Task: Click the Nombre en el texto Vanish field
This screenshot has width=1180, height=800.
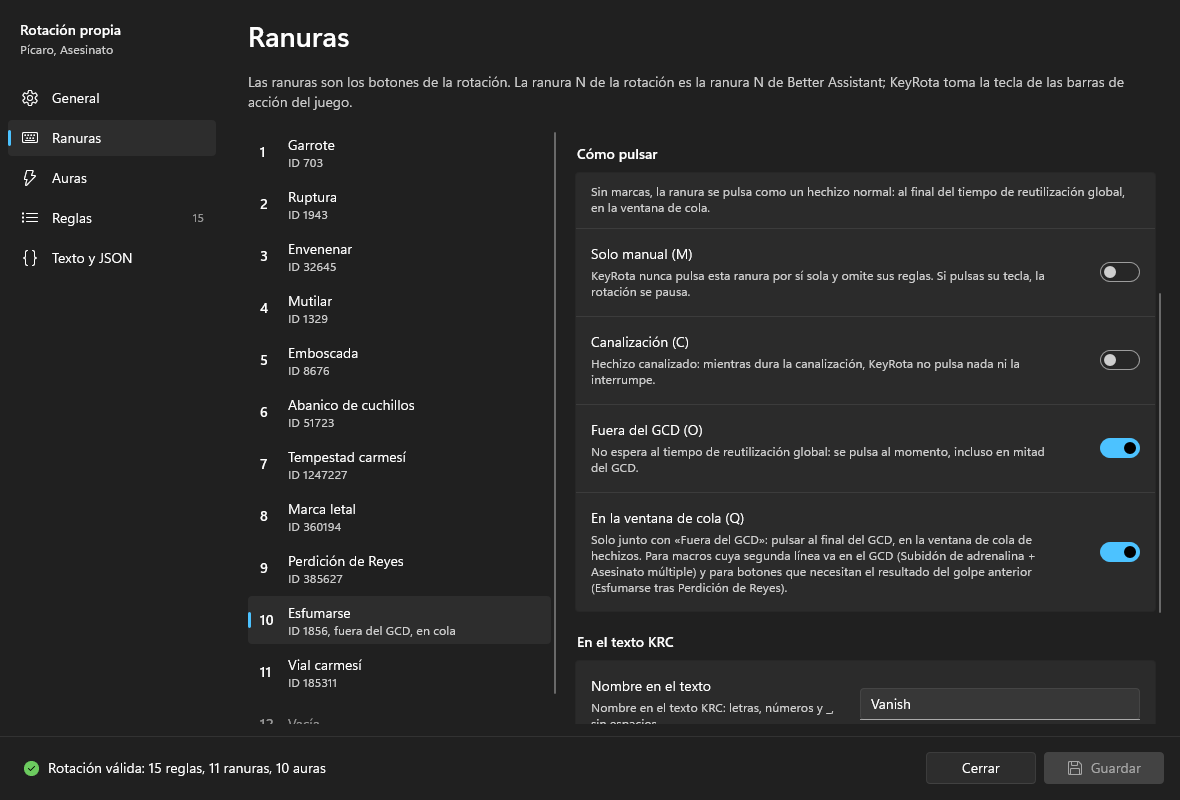Action: (x=999, y=704)
